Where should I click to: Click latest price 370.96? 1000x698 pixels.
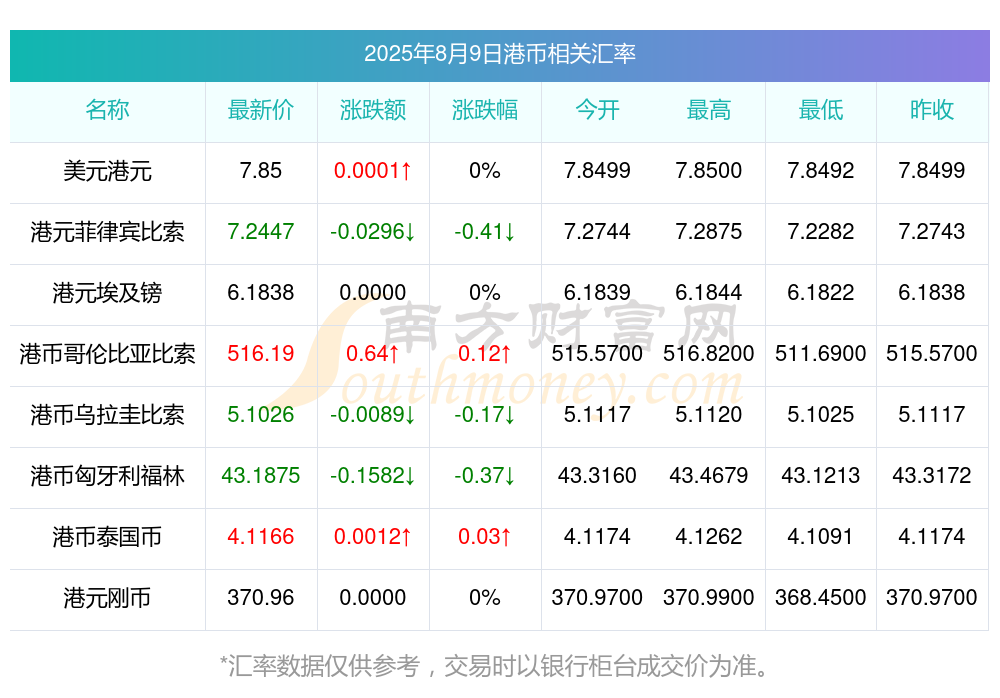pos(261,597)
